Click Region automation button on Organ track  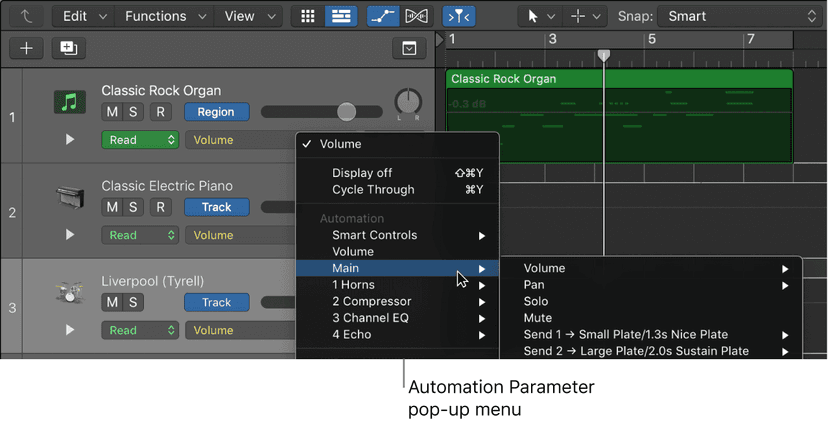click(217, 112)
